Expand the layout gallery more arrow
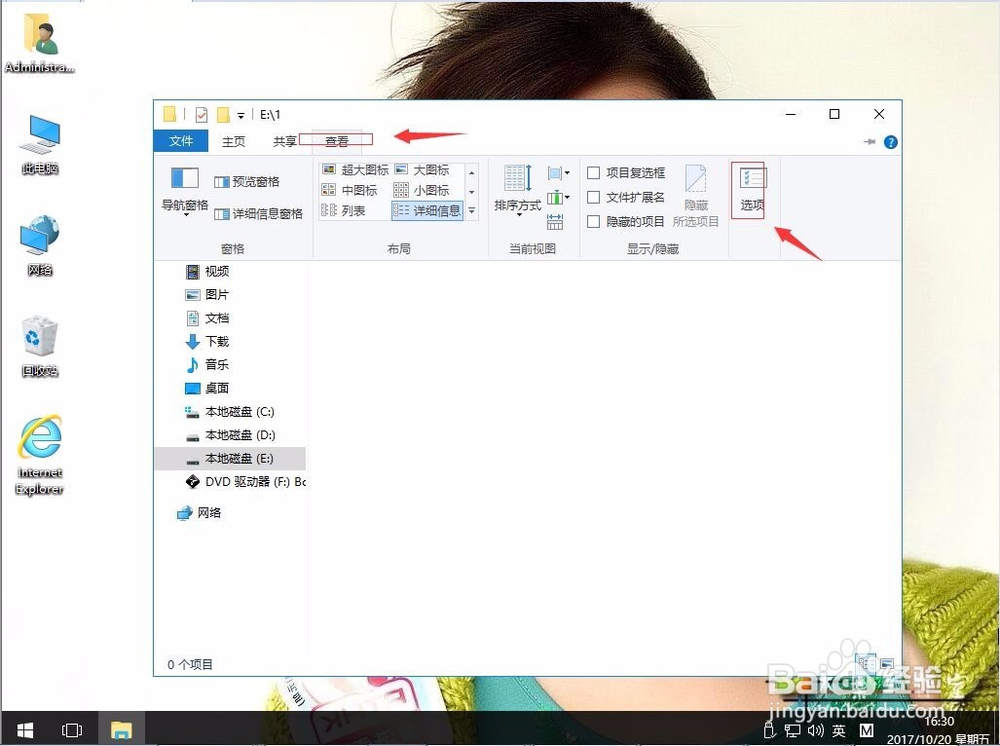Image resolution: width=1000 pixels, height=746 pixels. click(x=472, y=210)
